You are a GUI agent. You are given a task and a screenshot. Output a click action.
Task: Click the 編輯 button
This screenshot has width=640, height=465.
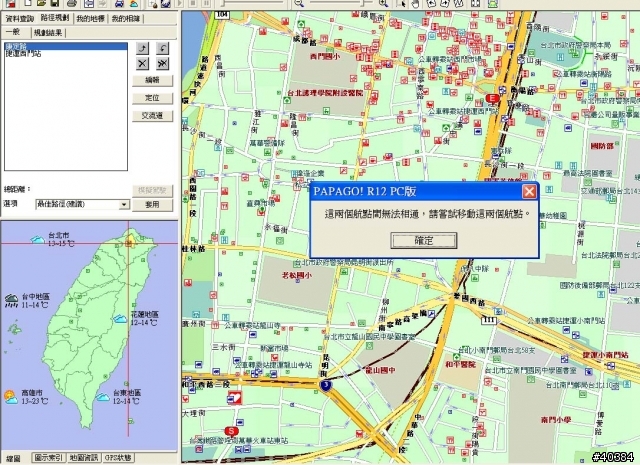click(x=152, y=80)
